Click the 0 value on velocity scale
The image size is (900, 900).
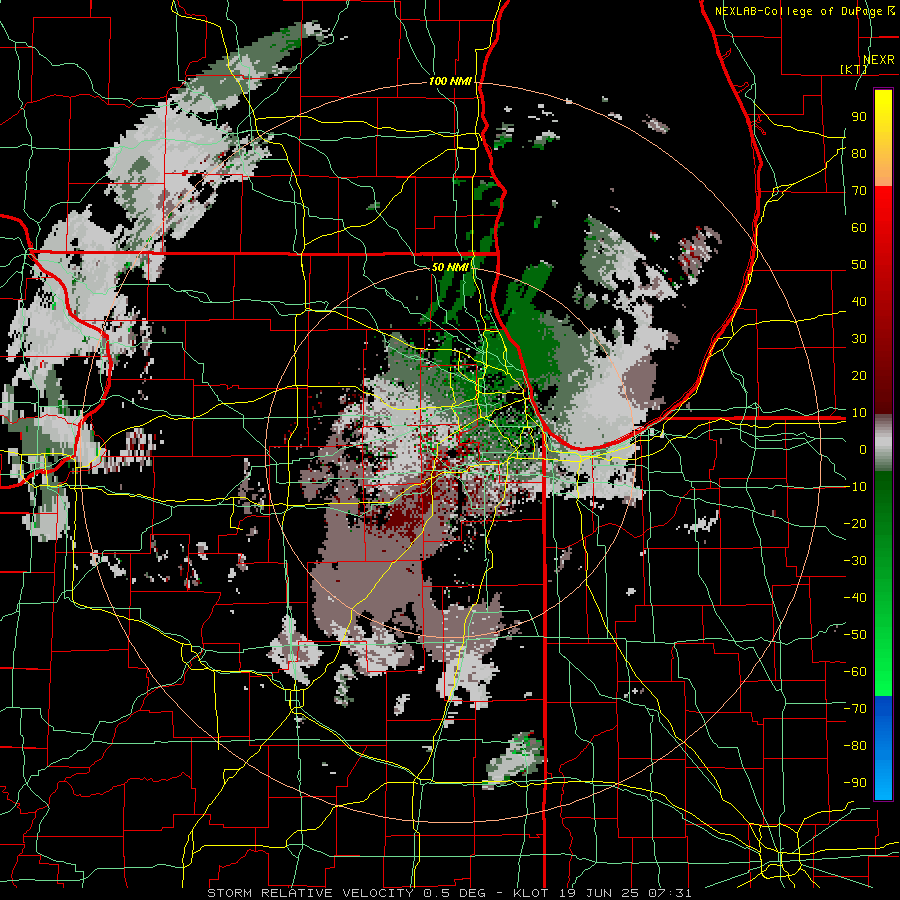tap(863, 449)
